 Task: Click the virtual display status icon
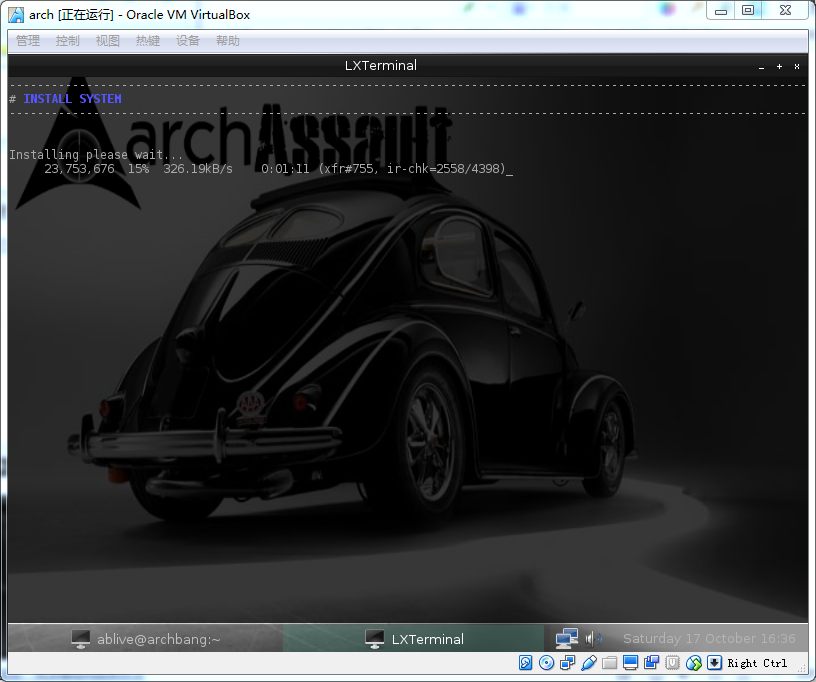click(x=630, y=663)
